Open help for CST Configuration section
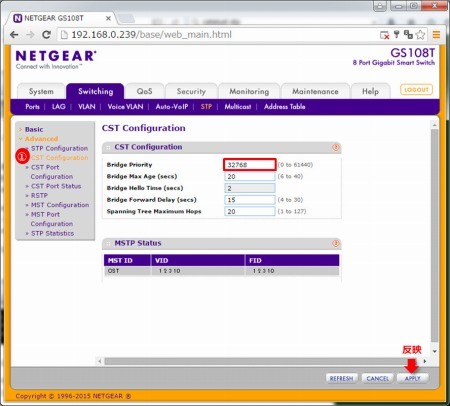This screenshot has height=406, width=450. point(336,147)
